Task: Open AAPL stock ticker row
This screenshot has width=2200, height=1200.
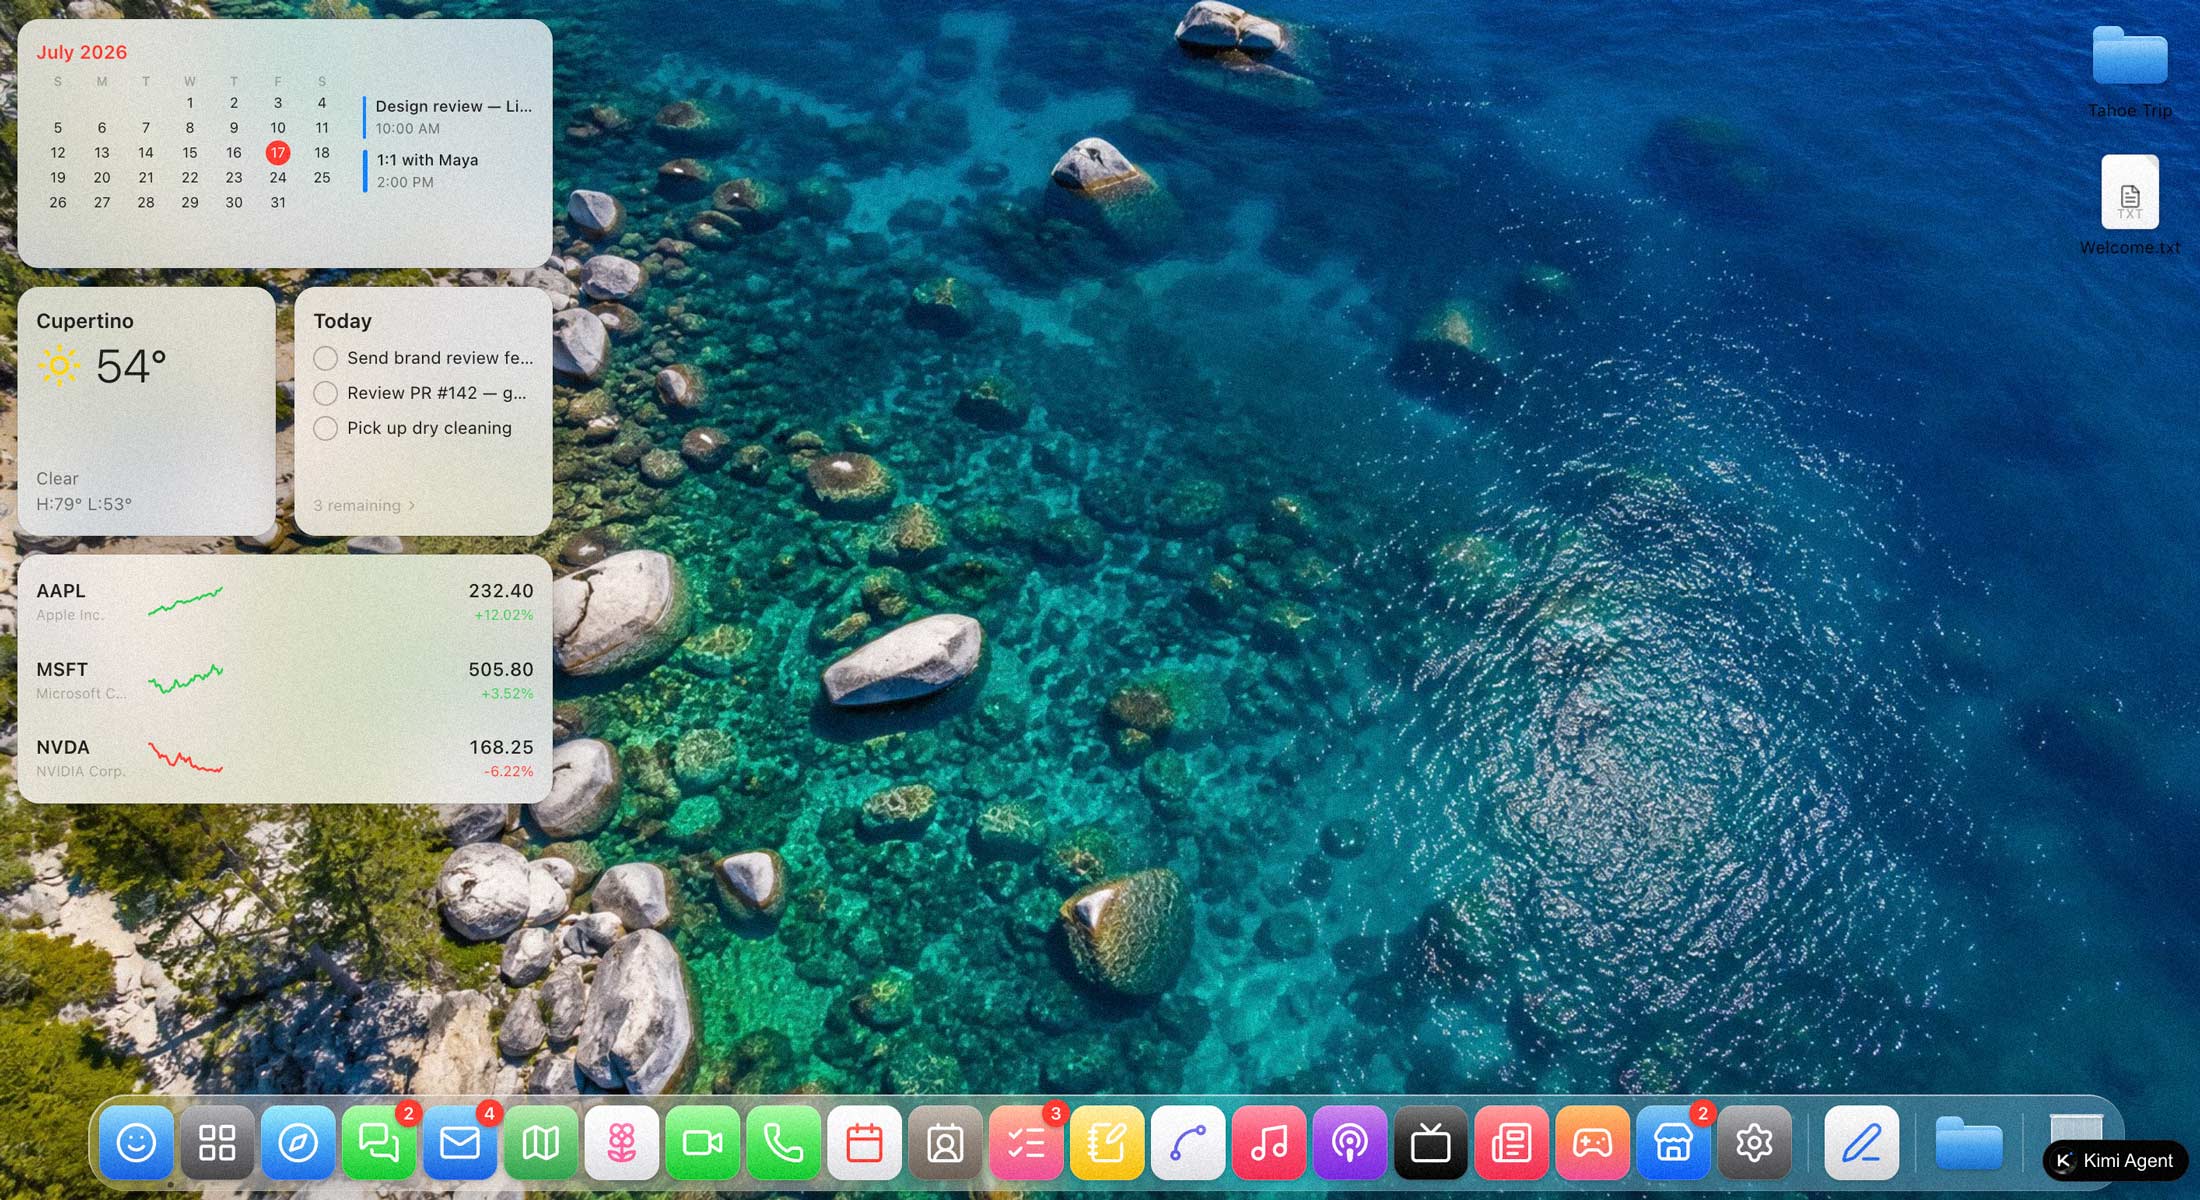Action: tap(285, 601)
